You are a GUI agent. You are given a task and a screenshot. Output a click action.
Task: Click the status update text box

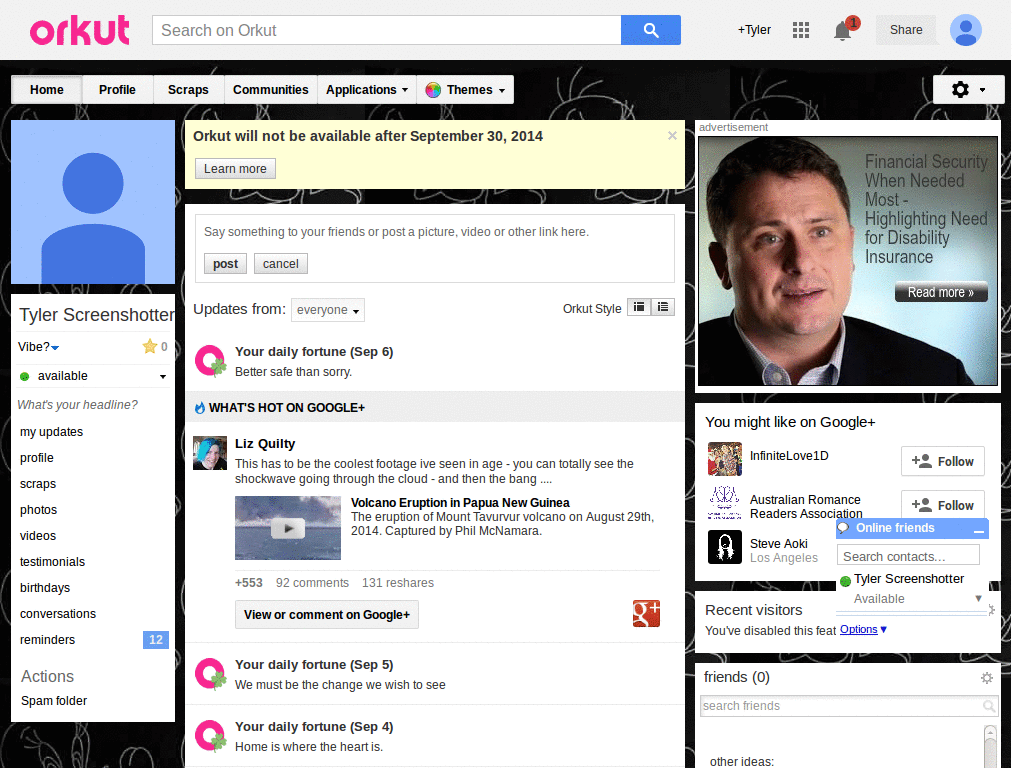coord(434,232)
